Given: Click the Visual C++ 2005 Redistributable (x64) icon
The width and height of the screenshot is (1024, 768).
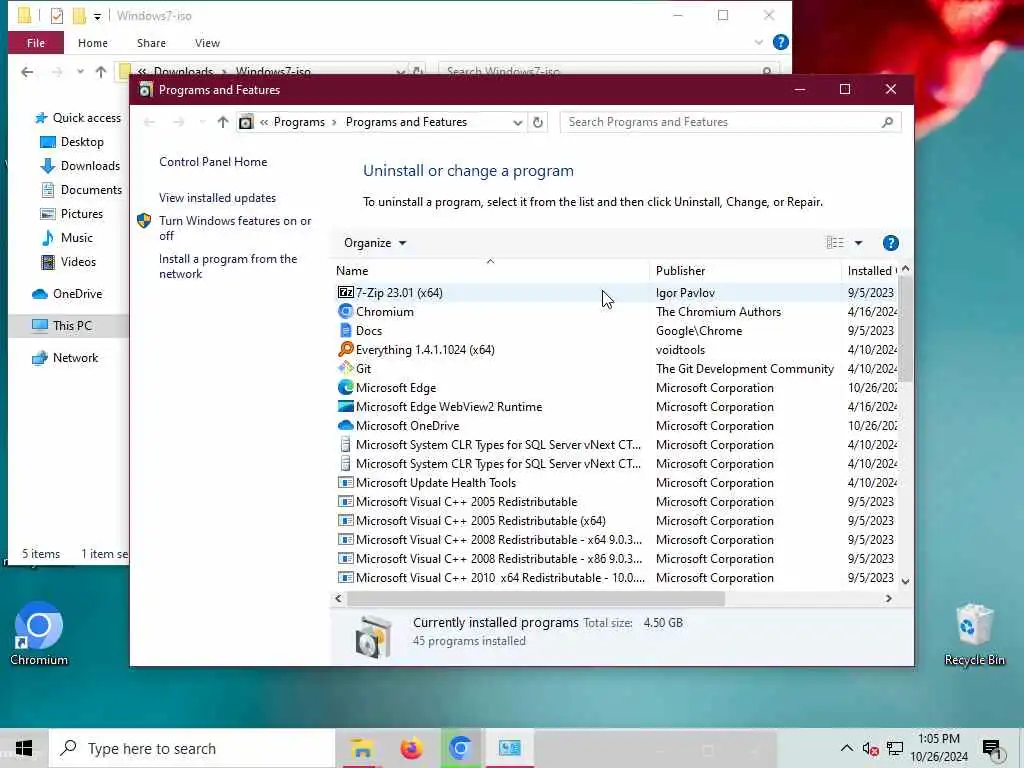Looking at the screenshot, I should click(x=345, y=520).
